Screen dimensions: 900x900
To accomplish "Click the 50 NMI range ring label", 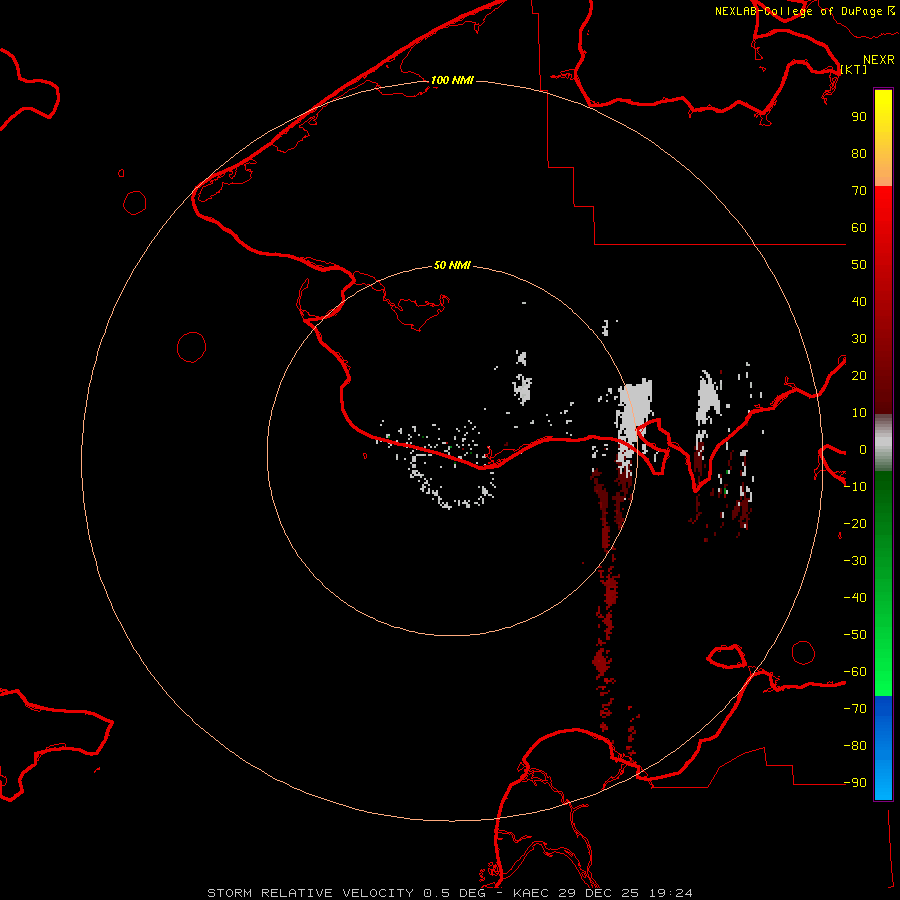I will pos(452,265).
